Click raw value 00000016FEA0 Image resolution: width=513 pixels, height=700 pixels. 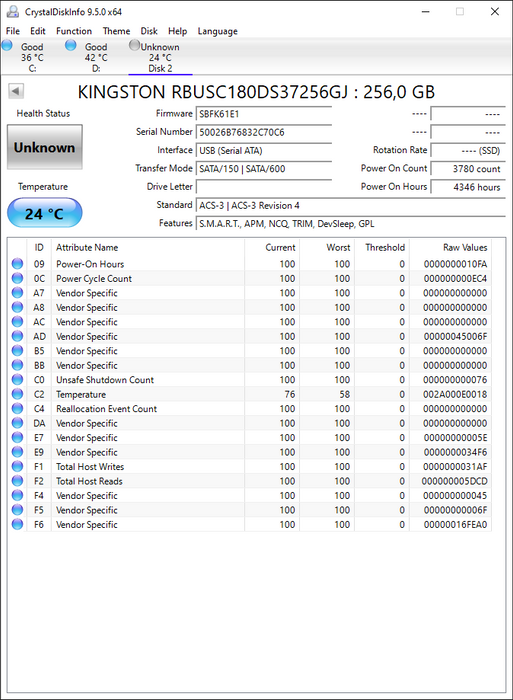pos(455,524)
